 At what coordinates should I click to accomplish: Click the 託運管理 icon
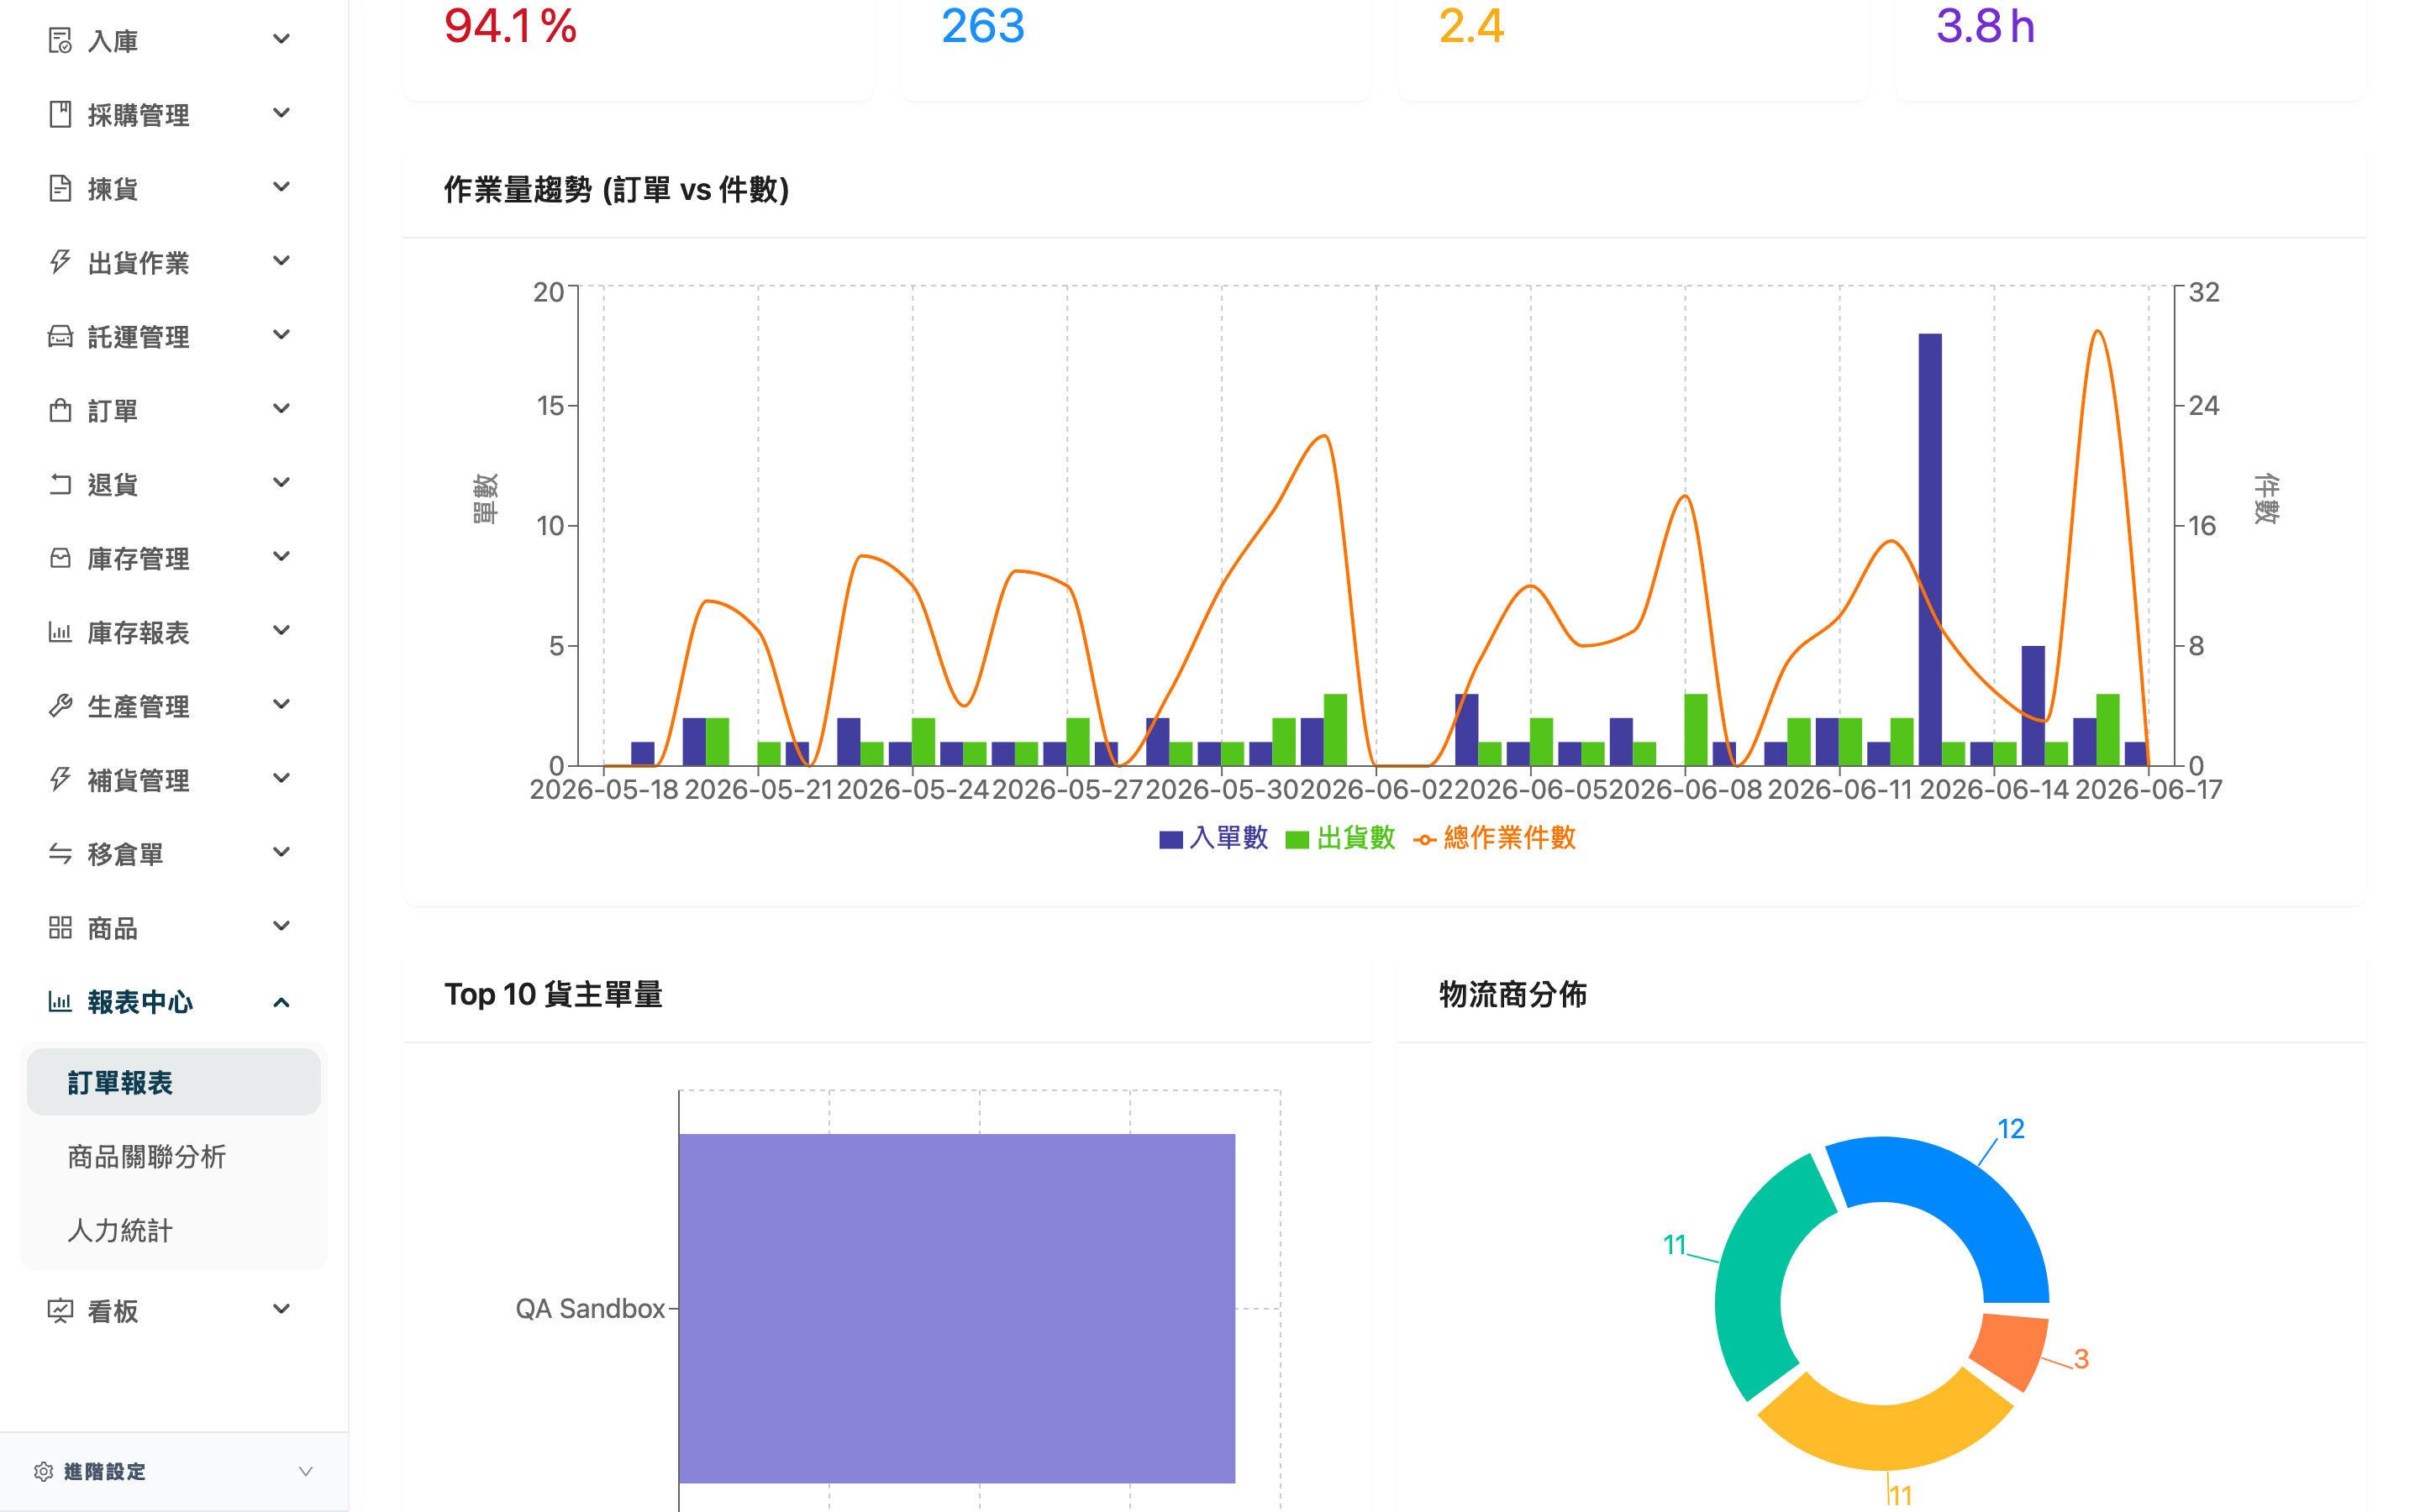60,336
